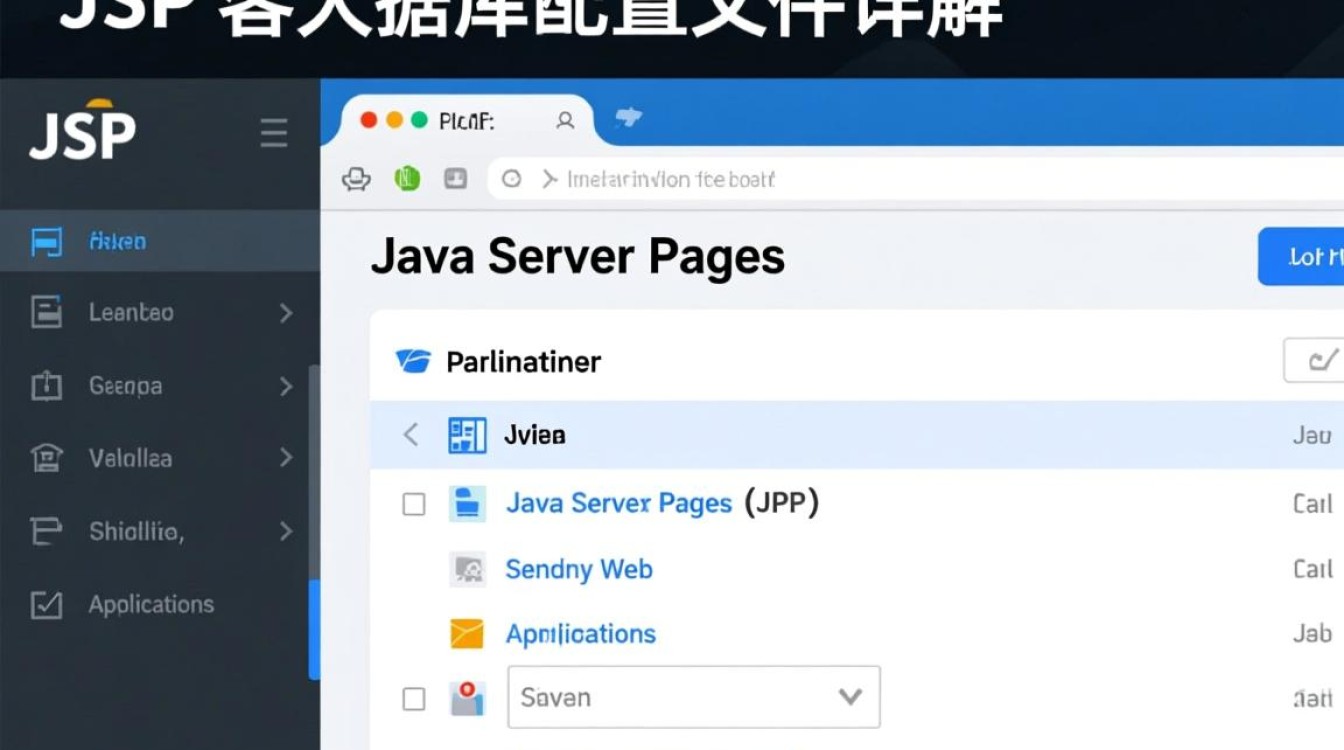Open the Geenpa export icon in sidebar
Viewport: 1344px width, 750px height.
click(44, 386)
